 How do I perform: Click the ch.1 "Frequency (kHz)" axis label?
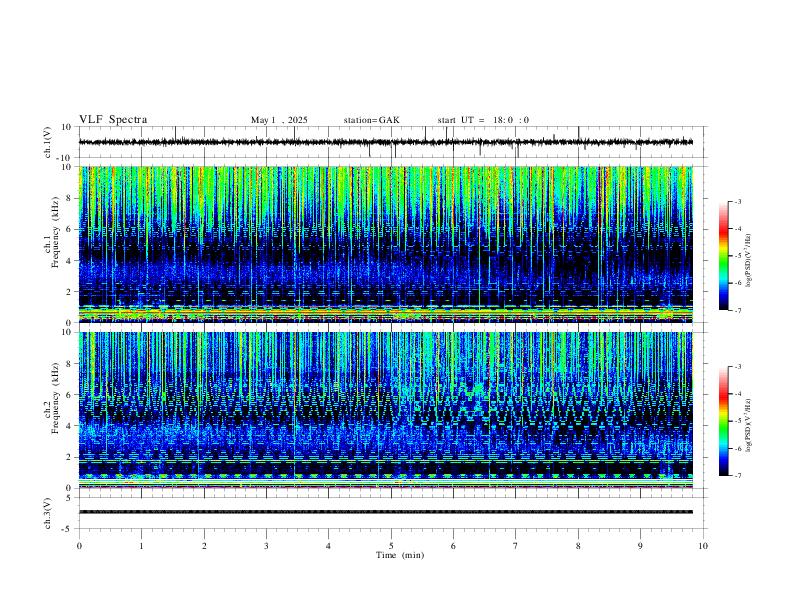[55, 232]
